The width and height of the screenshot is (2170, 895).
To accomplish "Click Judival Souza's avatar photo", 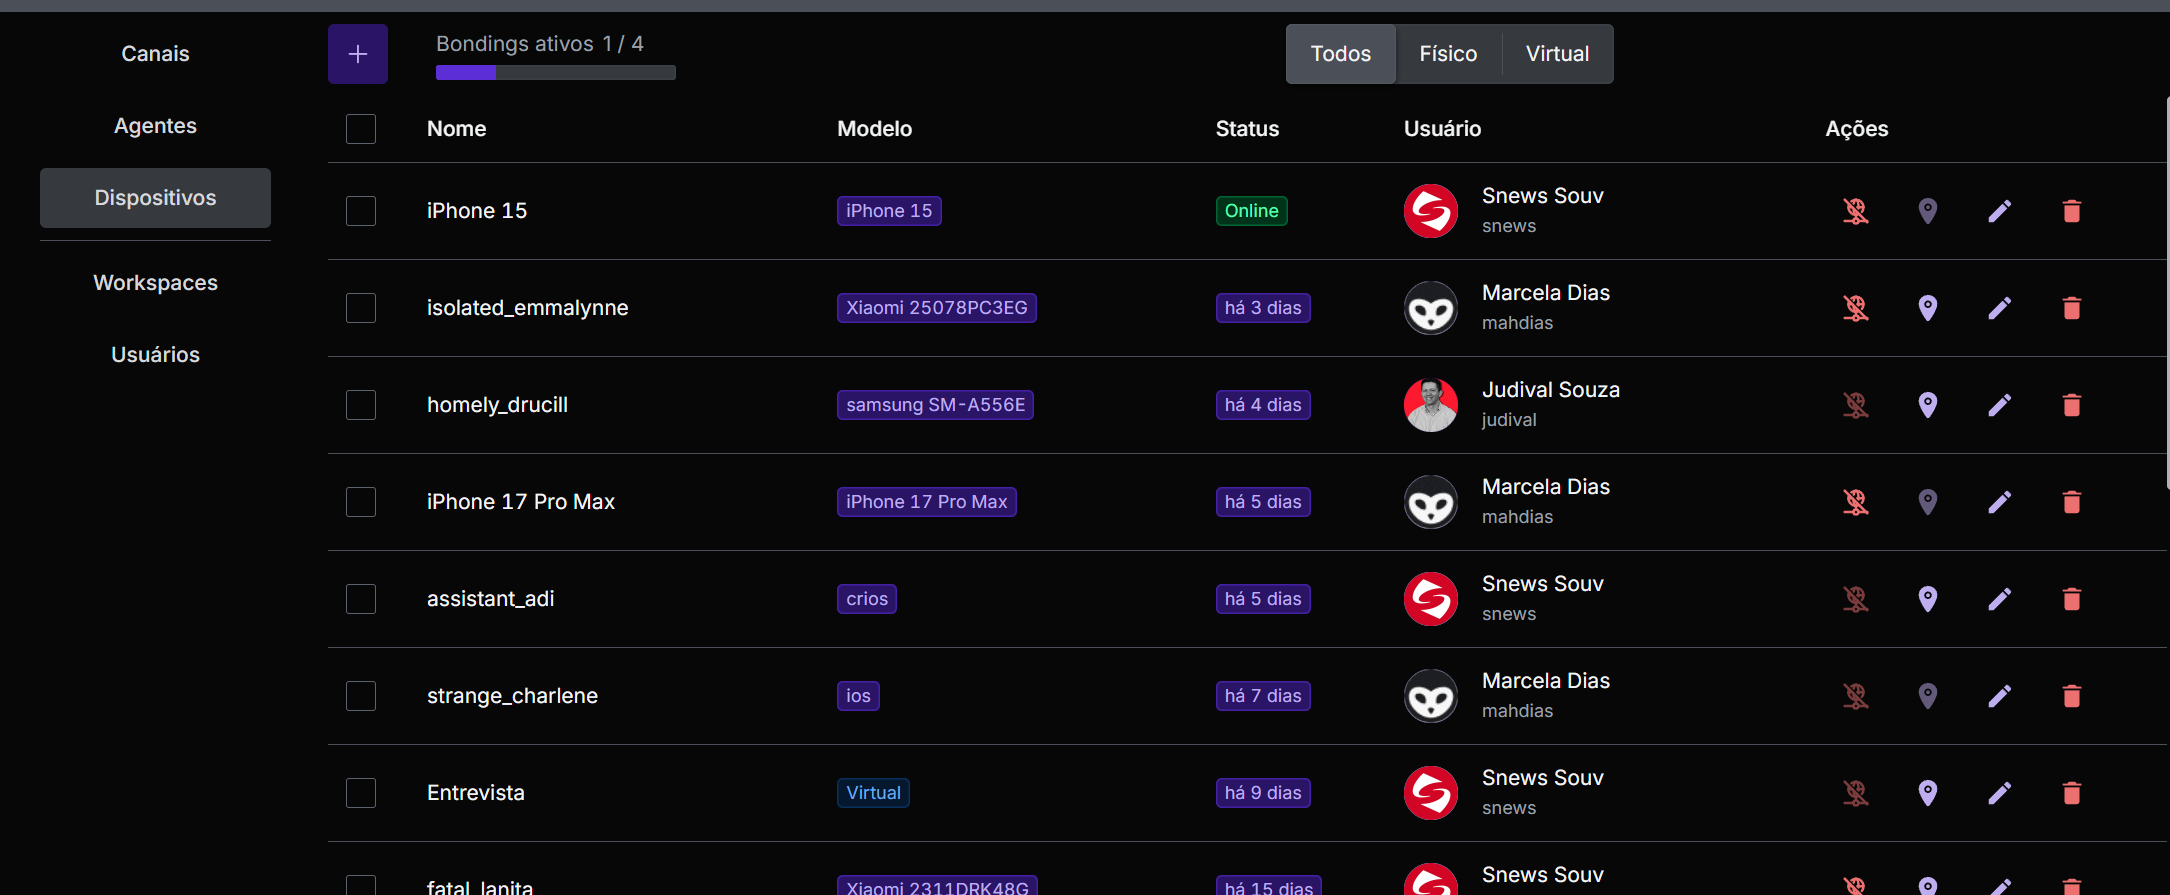I will 1431,405.
